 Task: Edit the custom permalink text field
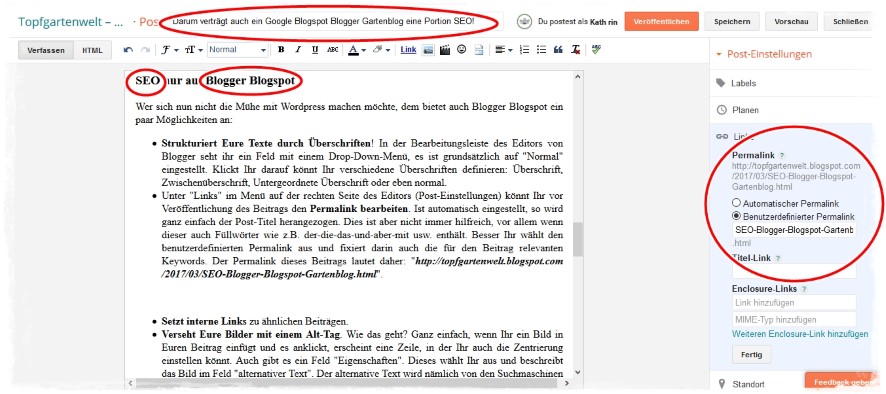coord(794,230)
